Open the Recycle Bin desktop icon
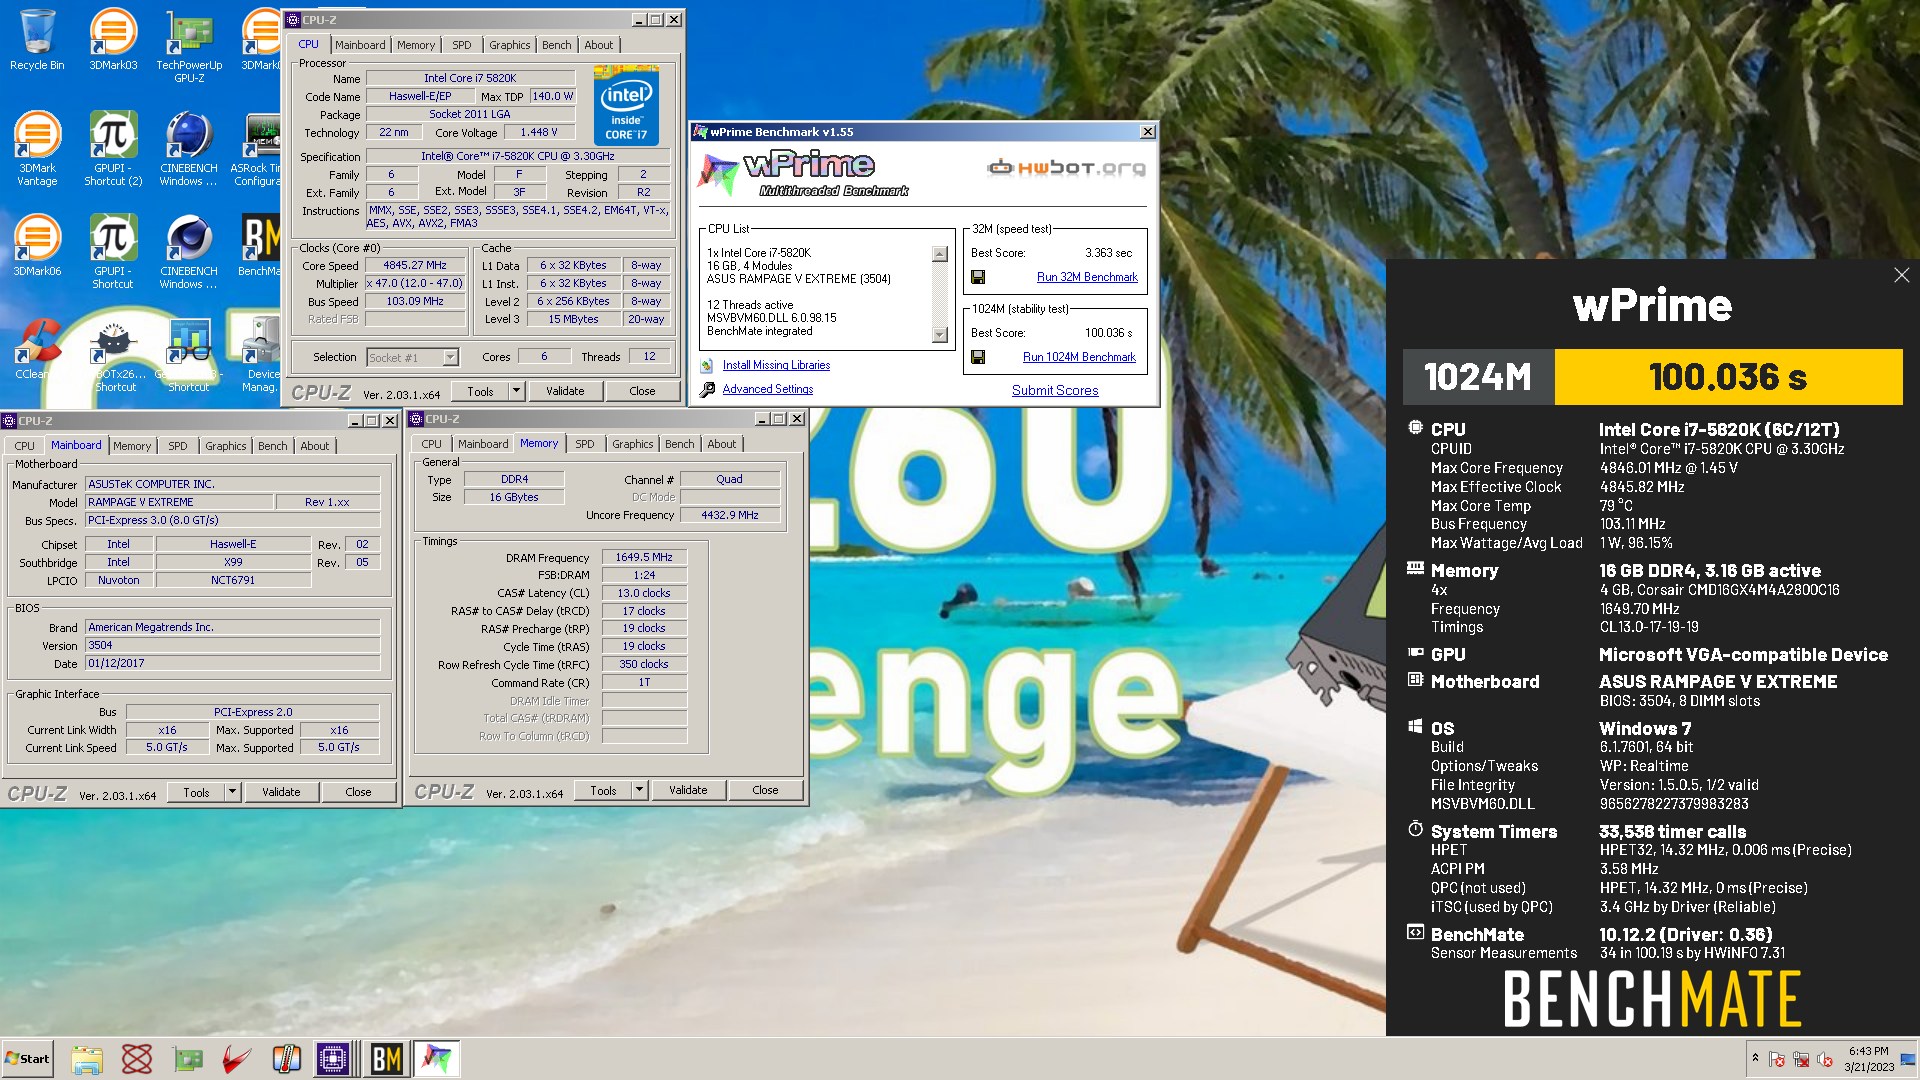The height and width of the screenshot is (1080, 1920). pos(37,40)
